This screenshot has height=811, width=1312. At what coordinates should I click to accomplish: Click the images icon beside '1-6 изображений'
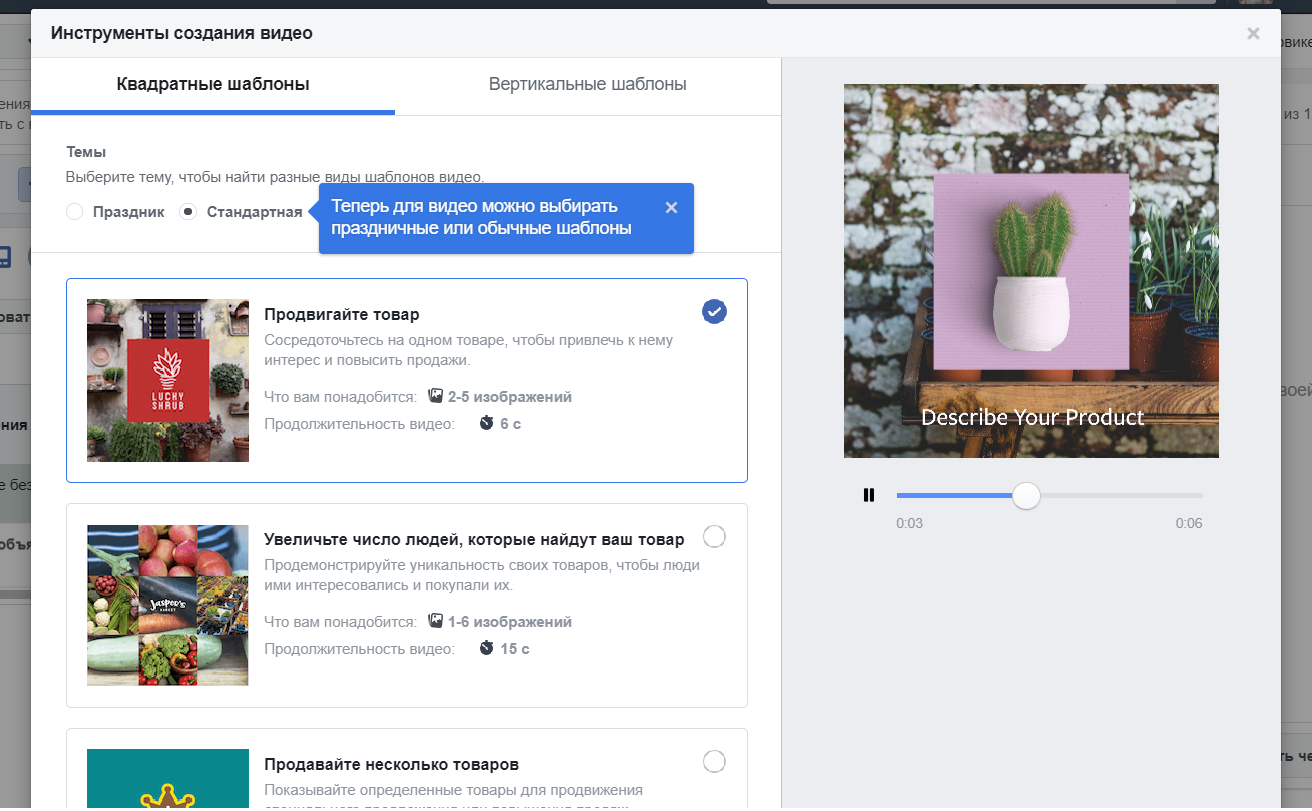(435, 620)
